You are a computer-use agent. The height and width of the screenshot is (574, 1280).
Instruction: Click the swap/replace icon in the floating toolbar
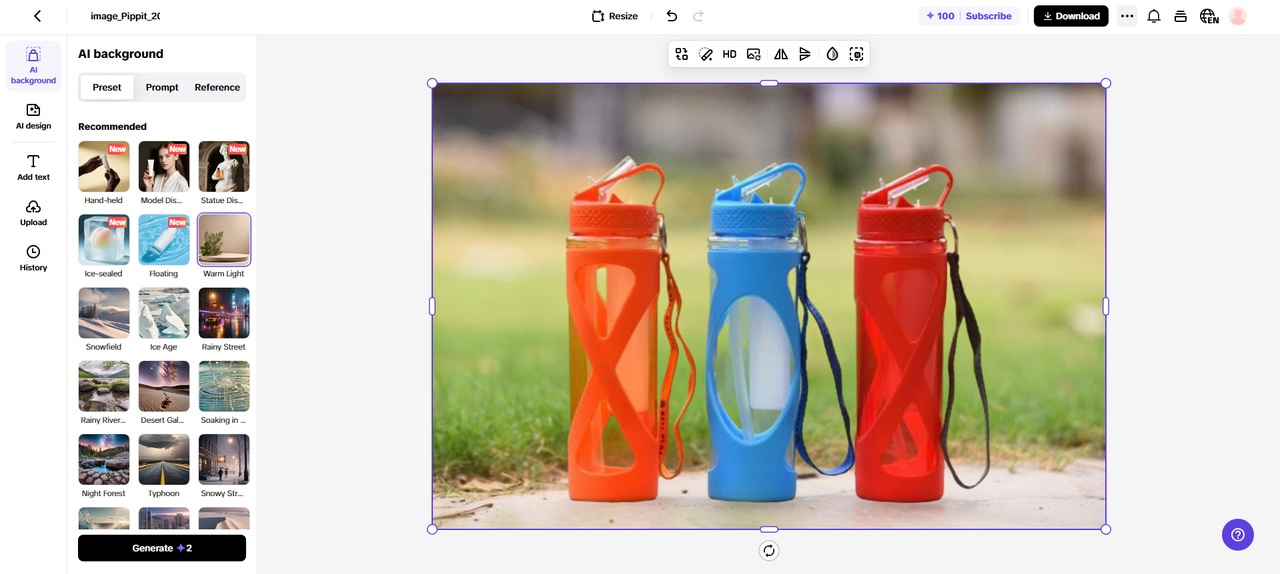coord(682,54)
